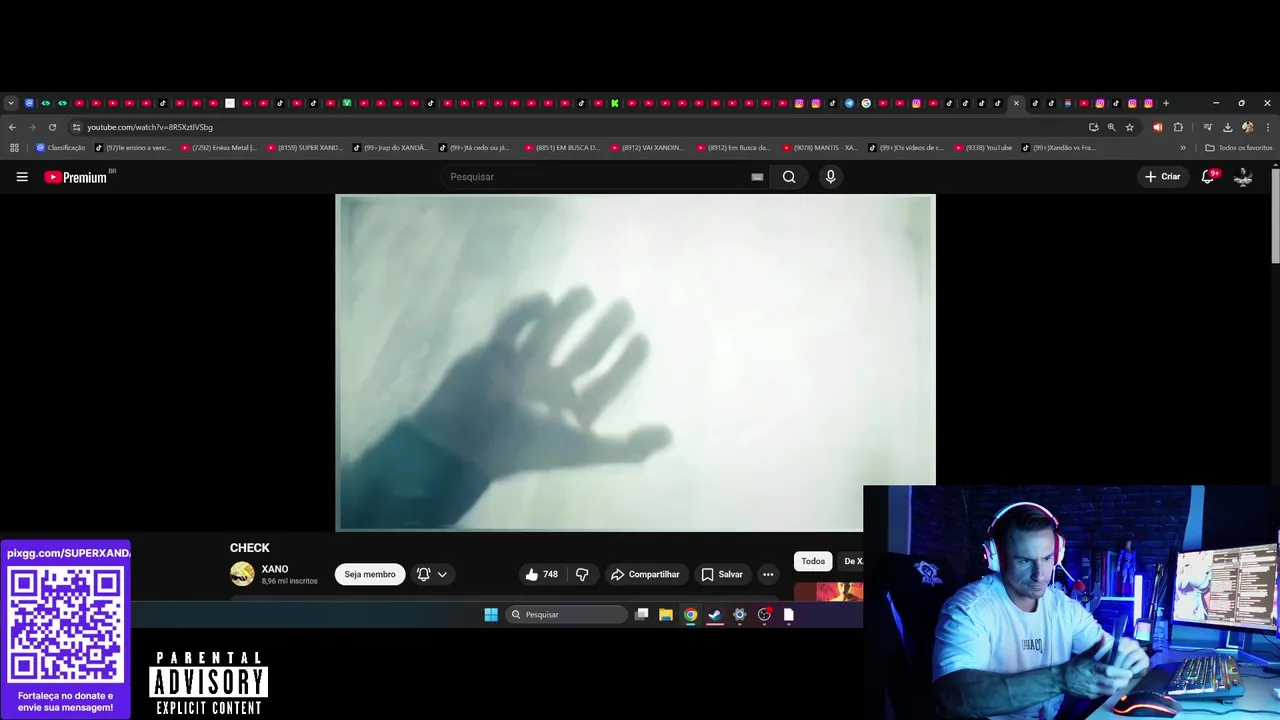The image size is (1280, 720).
Task: Click the youtube.com address bar URL
Action: (150, 127)
